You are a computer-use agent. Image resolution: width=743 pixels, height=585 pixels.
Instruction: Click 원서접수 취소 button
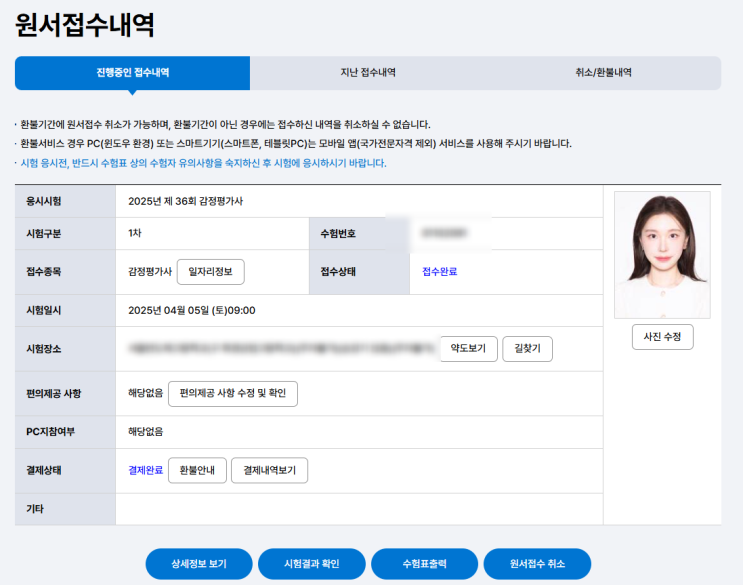point(537,564)
